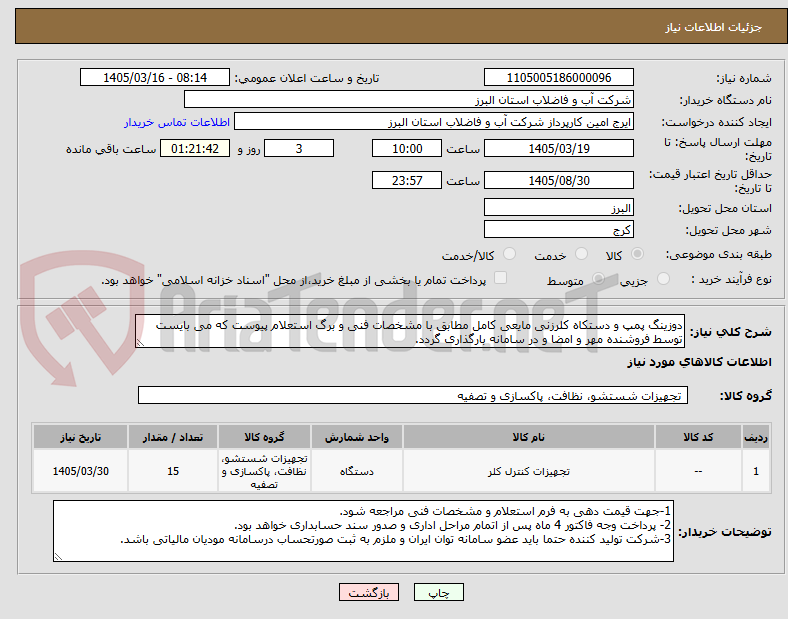Click the remaining days field showing 3
The height and width of the screenshot is (619, 788).
point(299,148)
